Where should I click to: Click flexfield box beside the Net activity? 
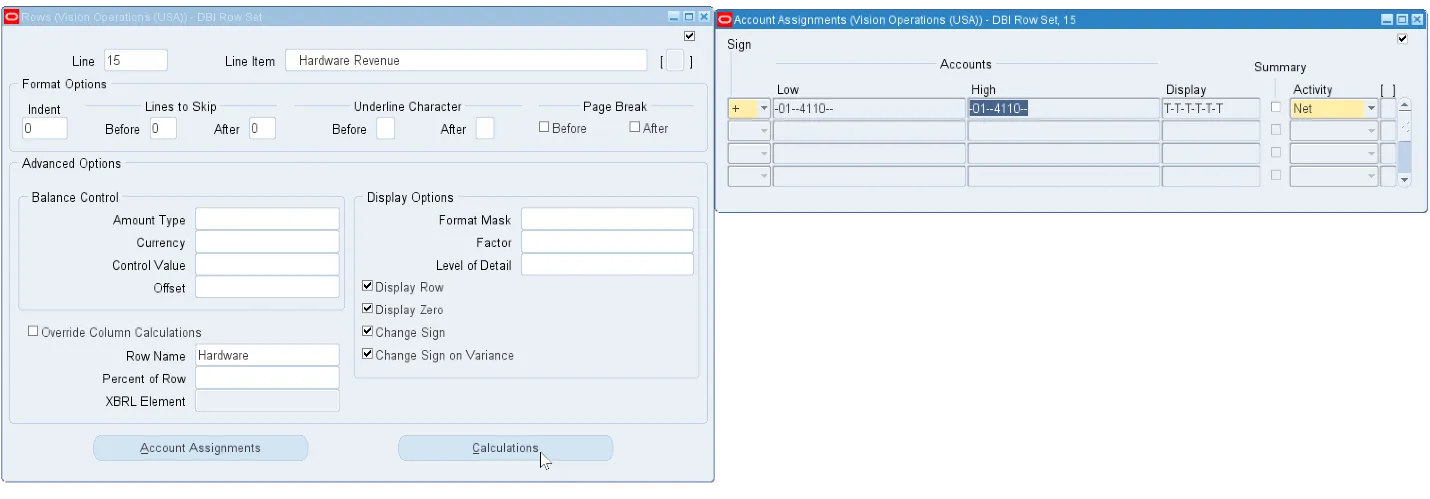tap(1388, 108)
